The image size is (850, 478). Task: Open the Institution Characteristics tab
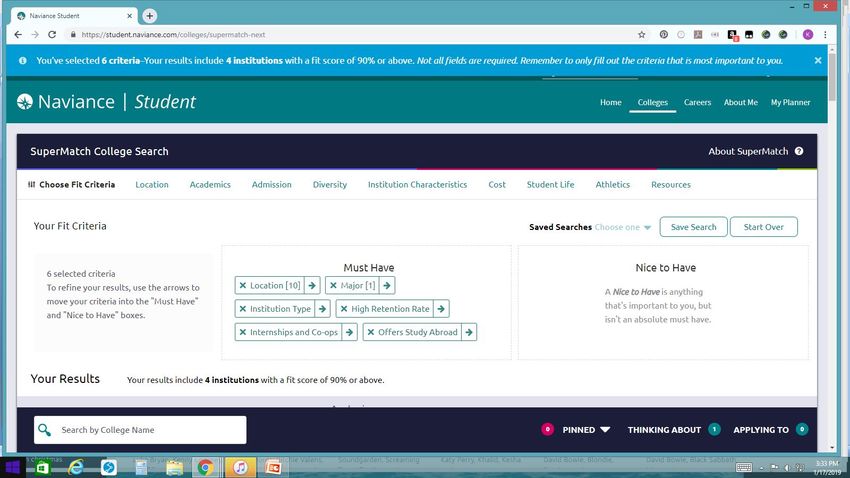click(417, 184)
